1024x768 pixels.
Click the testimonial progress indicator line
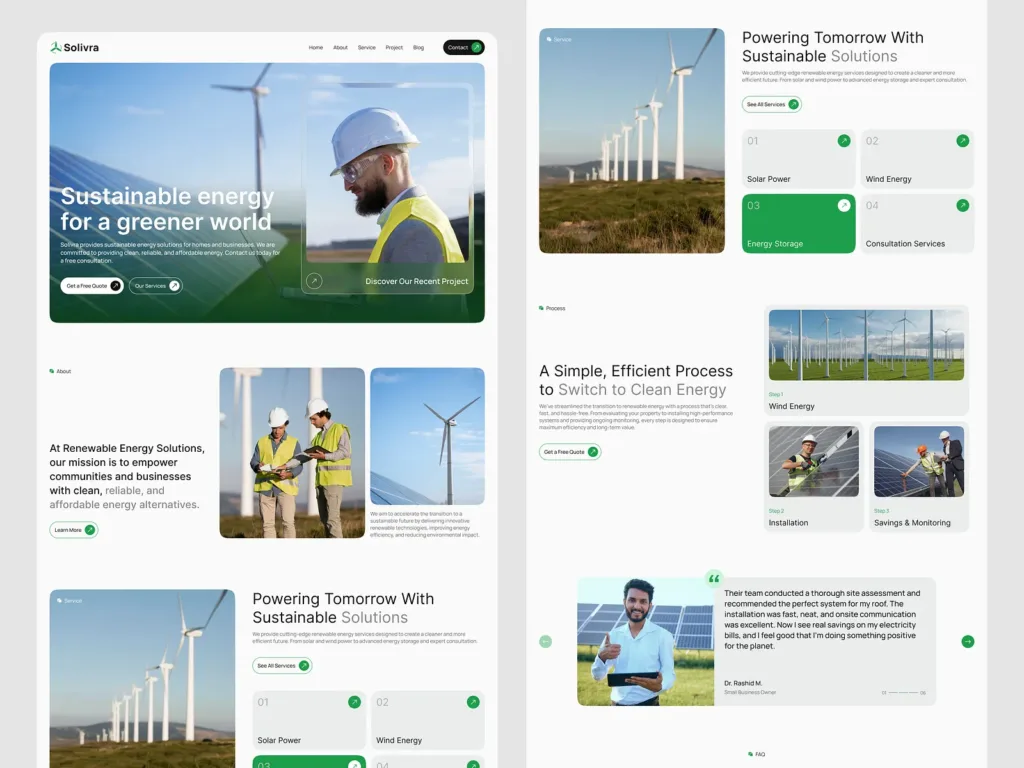[x=904, y=693]
